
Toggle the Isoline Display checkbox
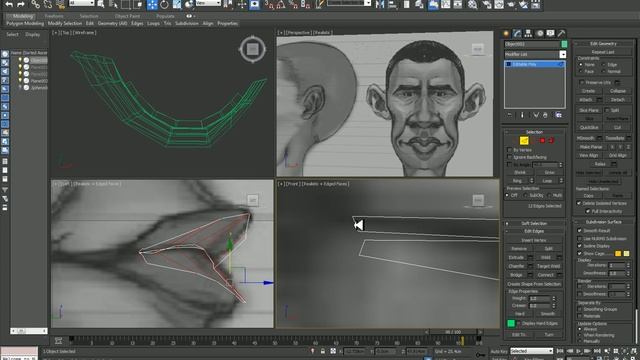point(580,246)
